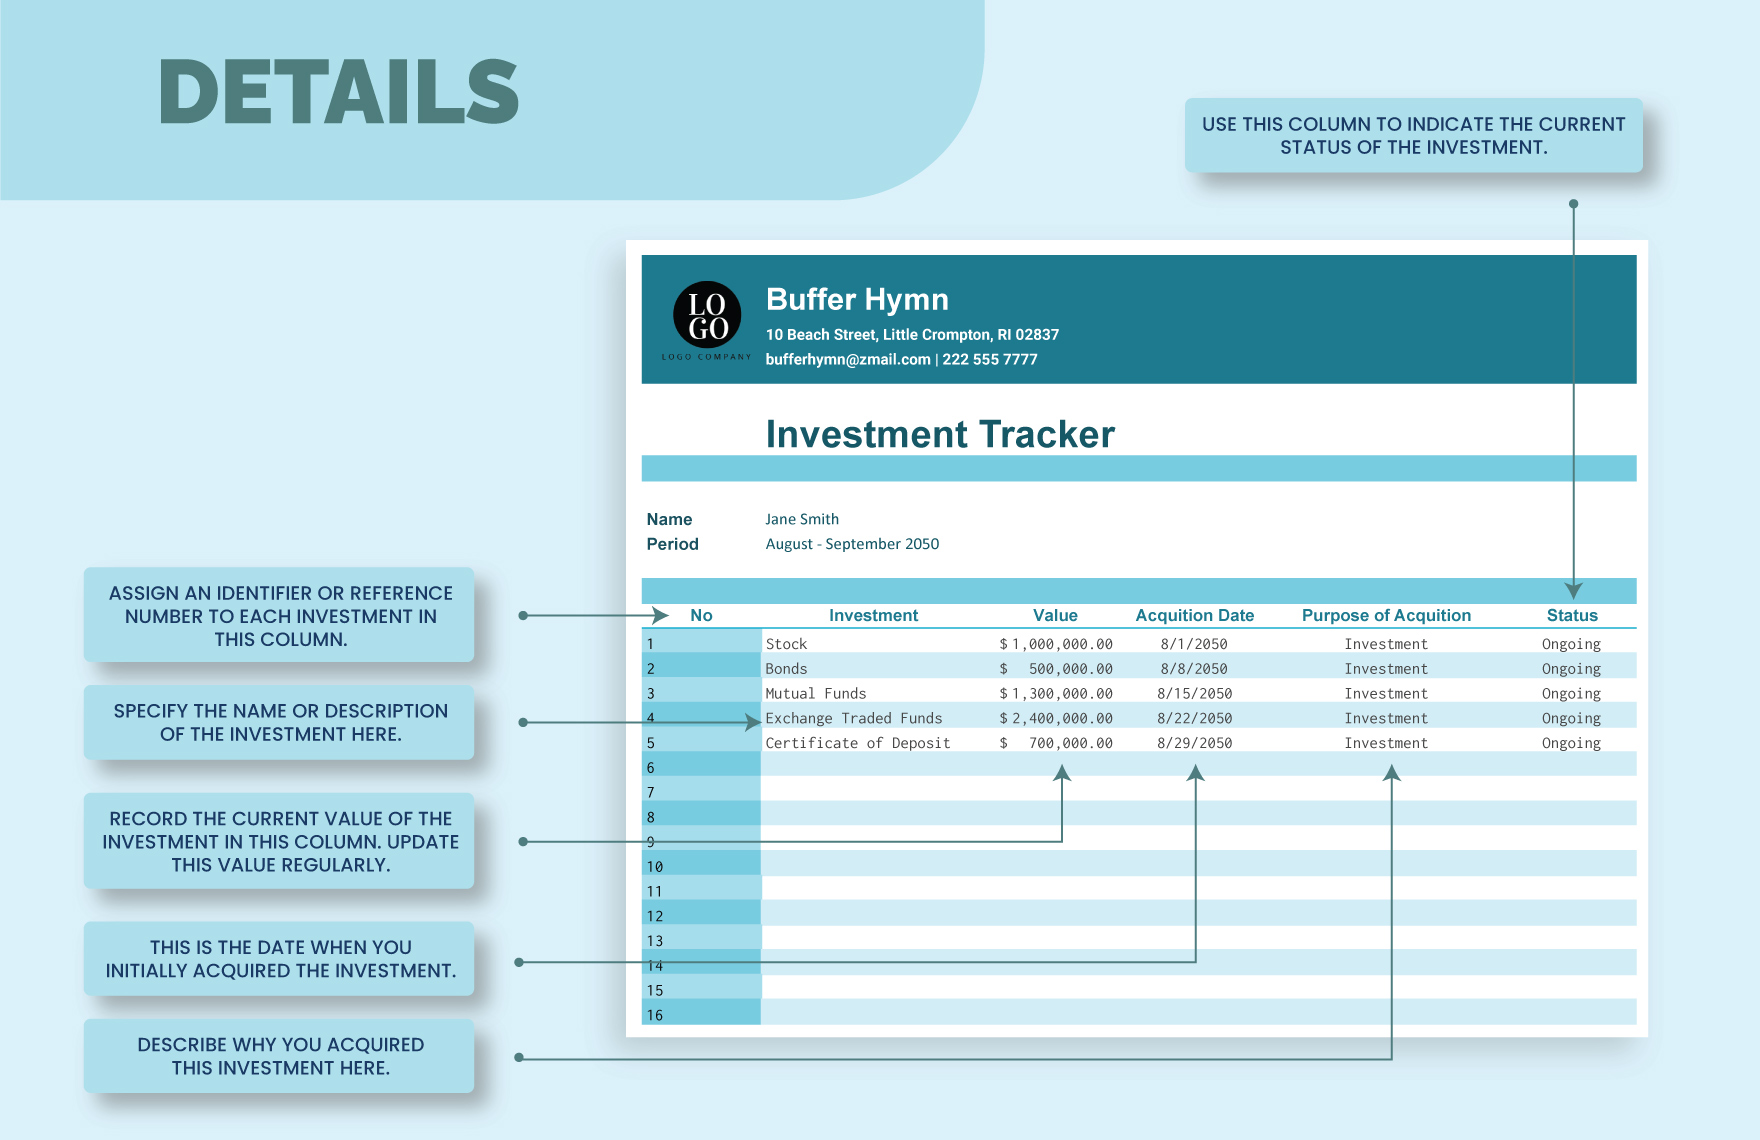Select the 8/15/2050 date cell

point(1194,693)
